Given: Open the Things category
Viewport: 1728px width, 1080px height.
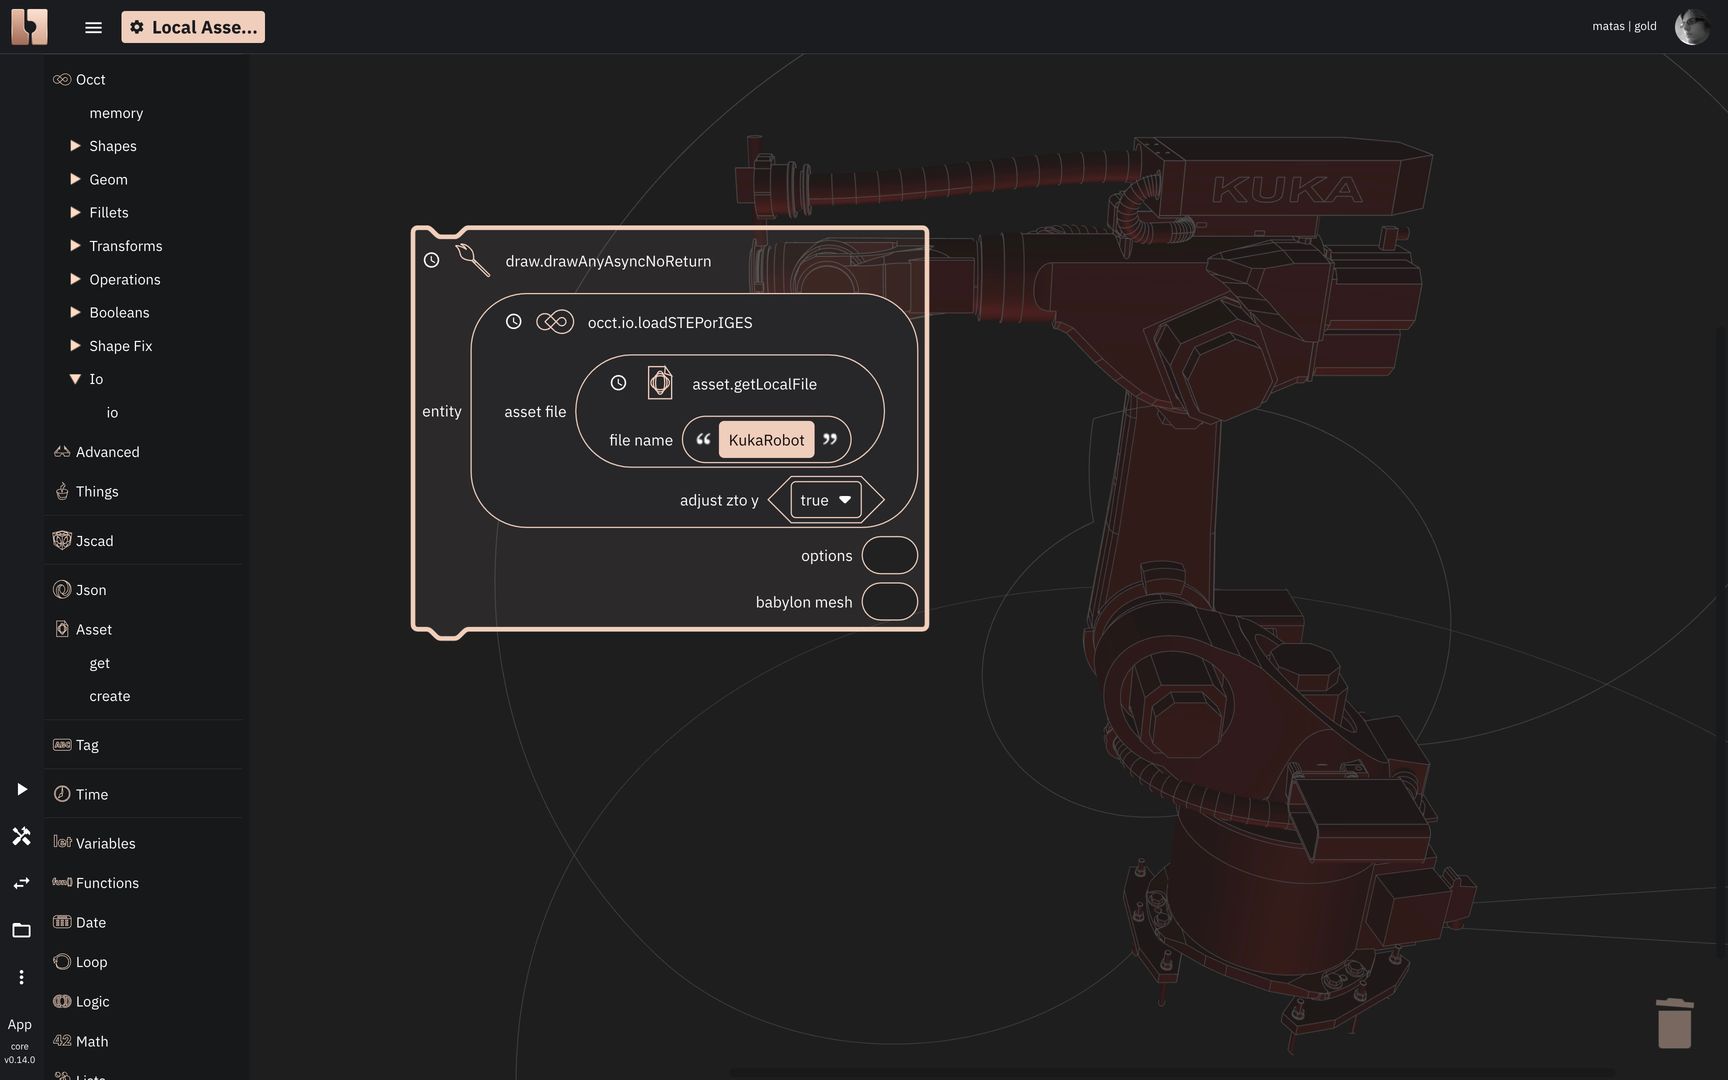Looking at the screenshot, I should point(97,491).
